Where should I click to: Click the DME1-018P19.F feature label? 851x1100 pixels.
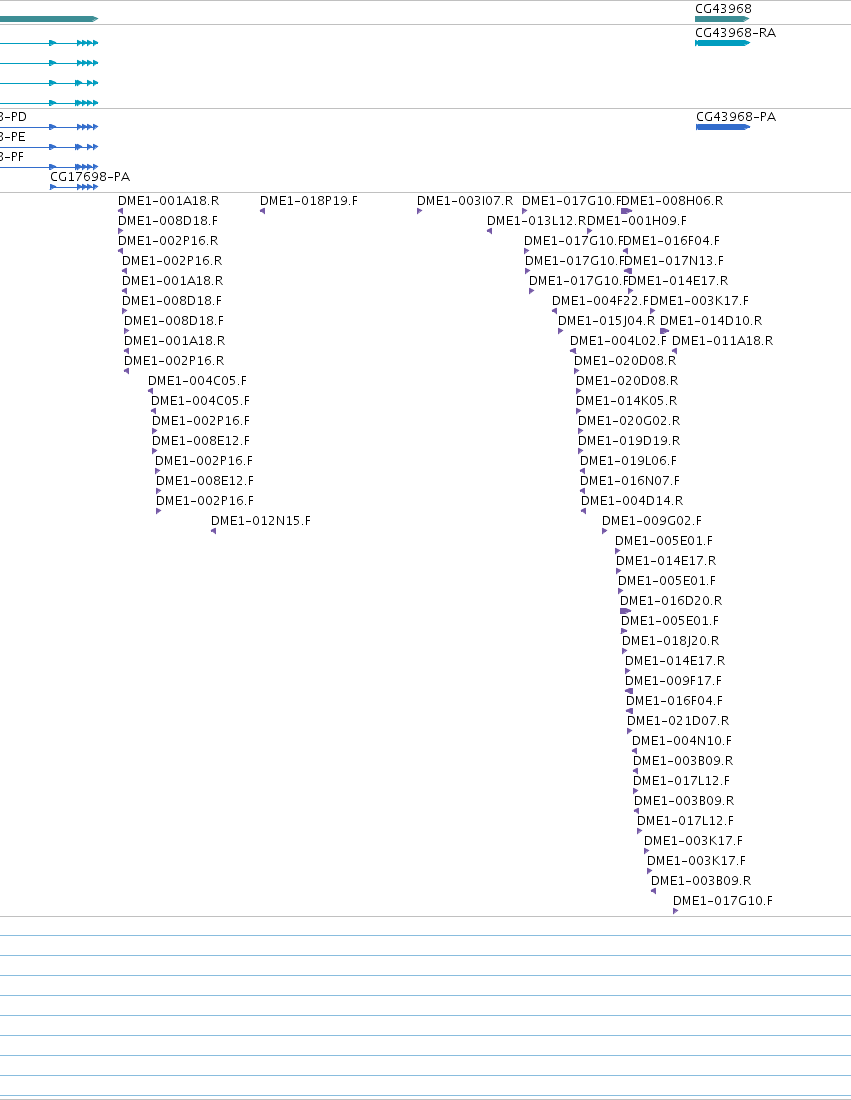pos(309,201)
